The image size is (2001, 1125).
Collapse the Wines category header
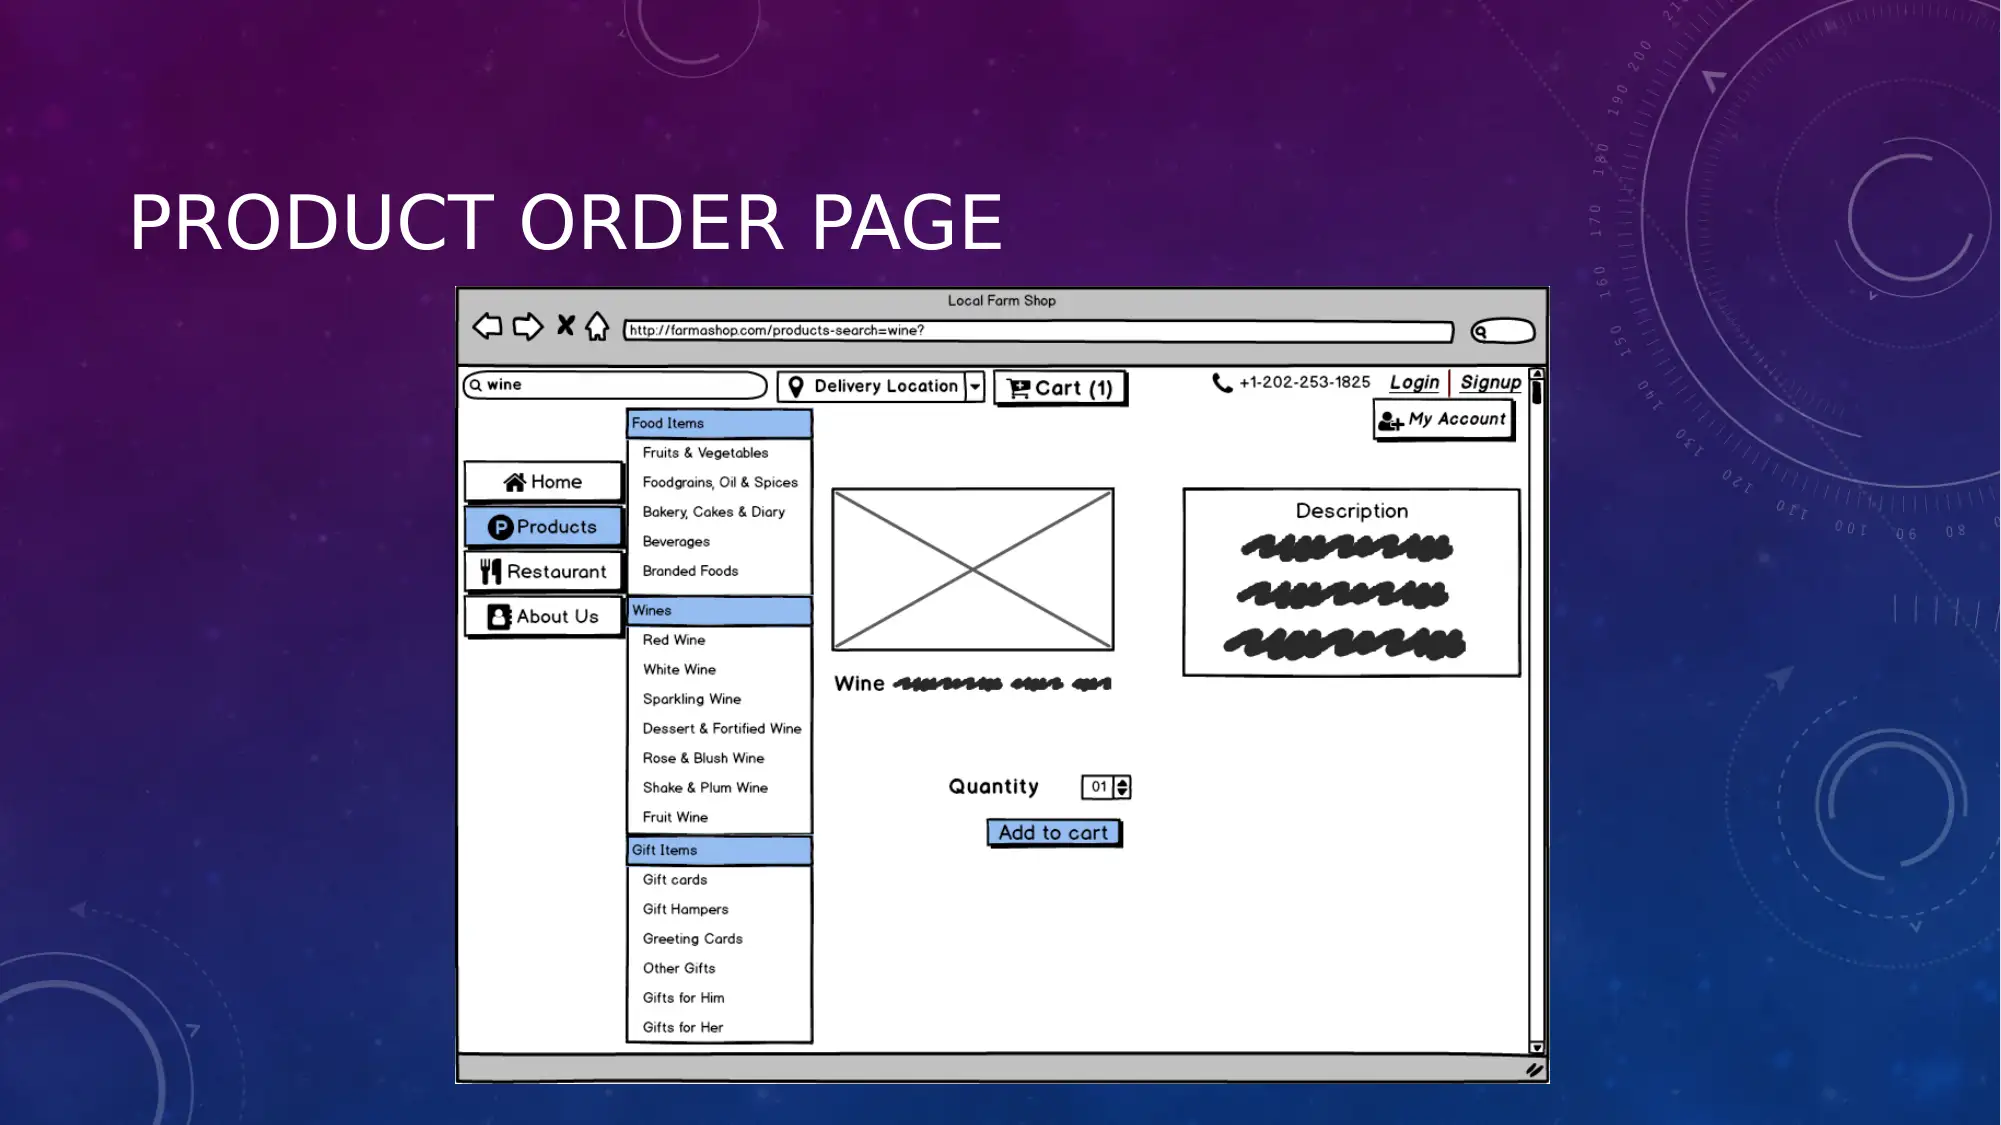719,611
